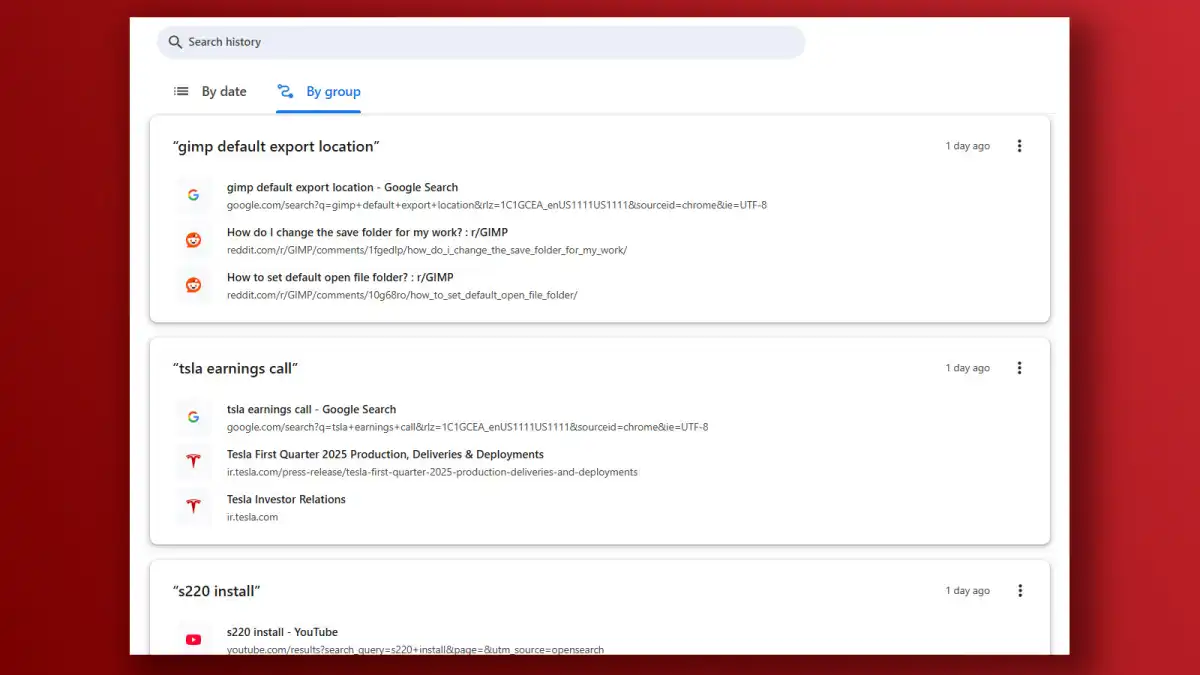Open more options for gimp export group
The height and width of the screenshot is (675, 1200).
(x=1019, y=146)
